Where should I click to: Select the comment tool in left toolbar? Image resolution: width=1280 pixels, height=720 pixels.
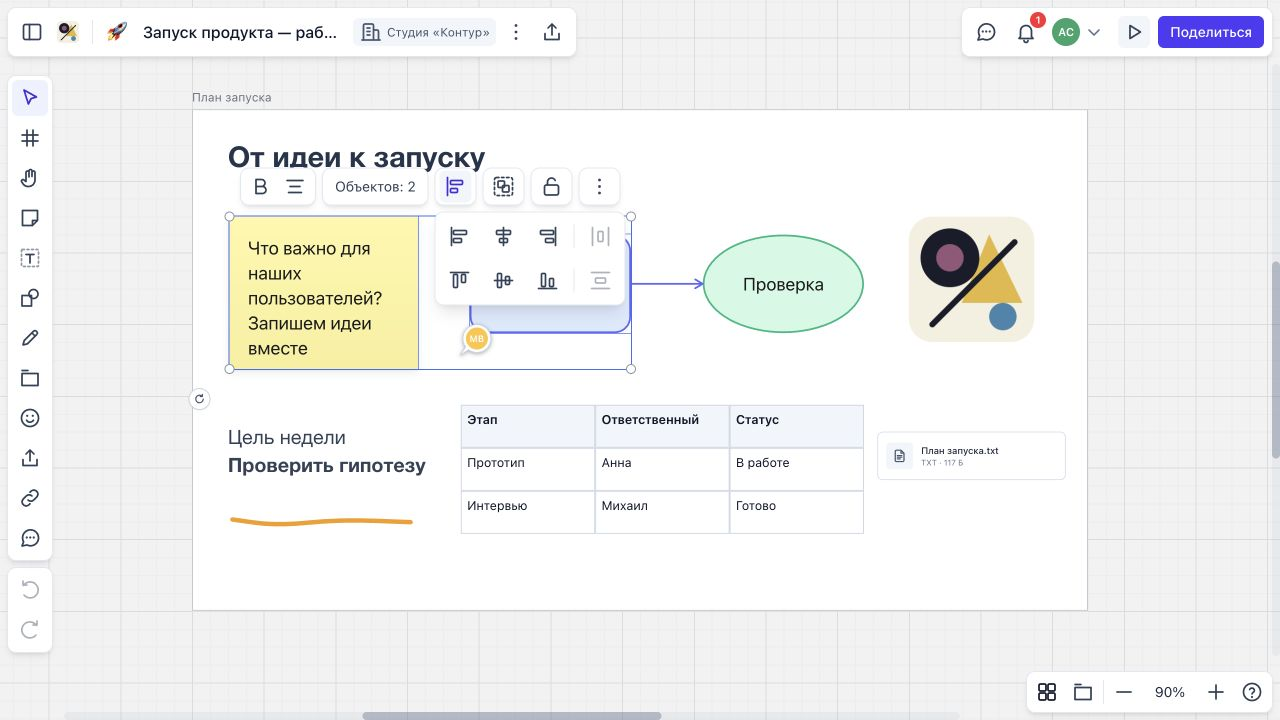(x=30, y=538)
